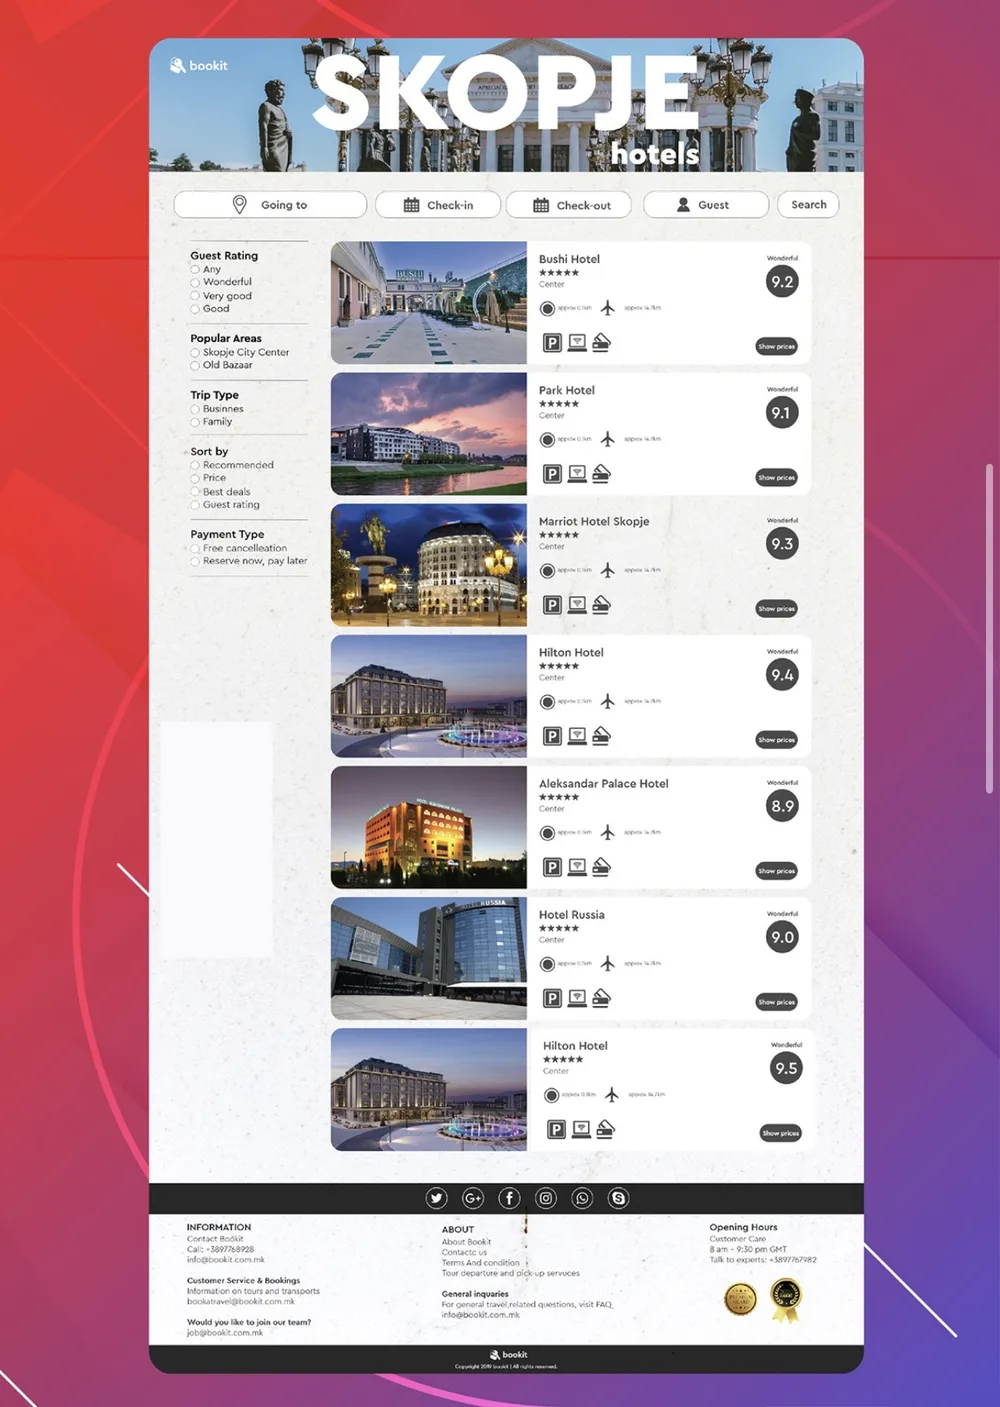
Task: Select Wonderful guest rating option
Action: tap(195, 282)
